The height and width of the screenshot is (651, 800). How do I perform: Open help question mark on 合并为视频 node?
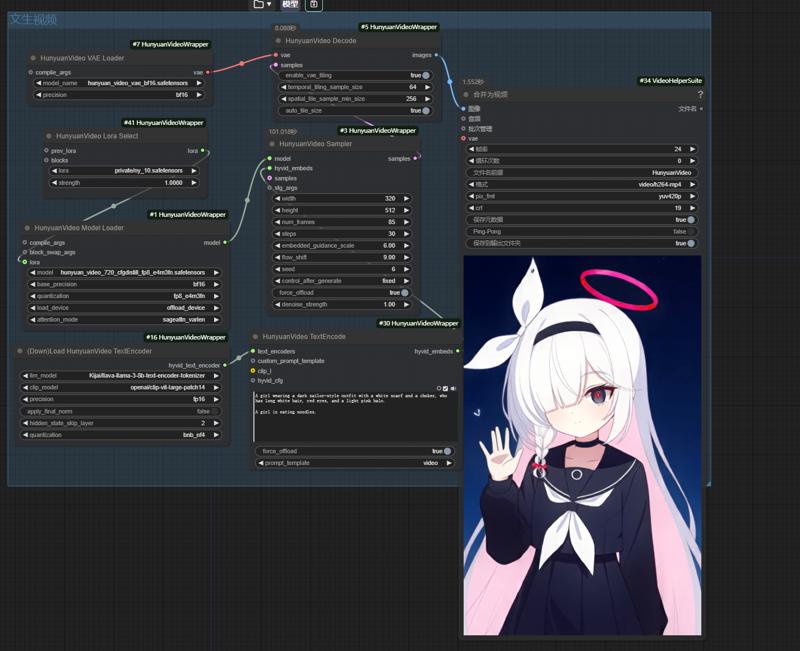tap(700, 95)
